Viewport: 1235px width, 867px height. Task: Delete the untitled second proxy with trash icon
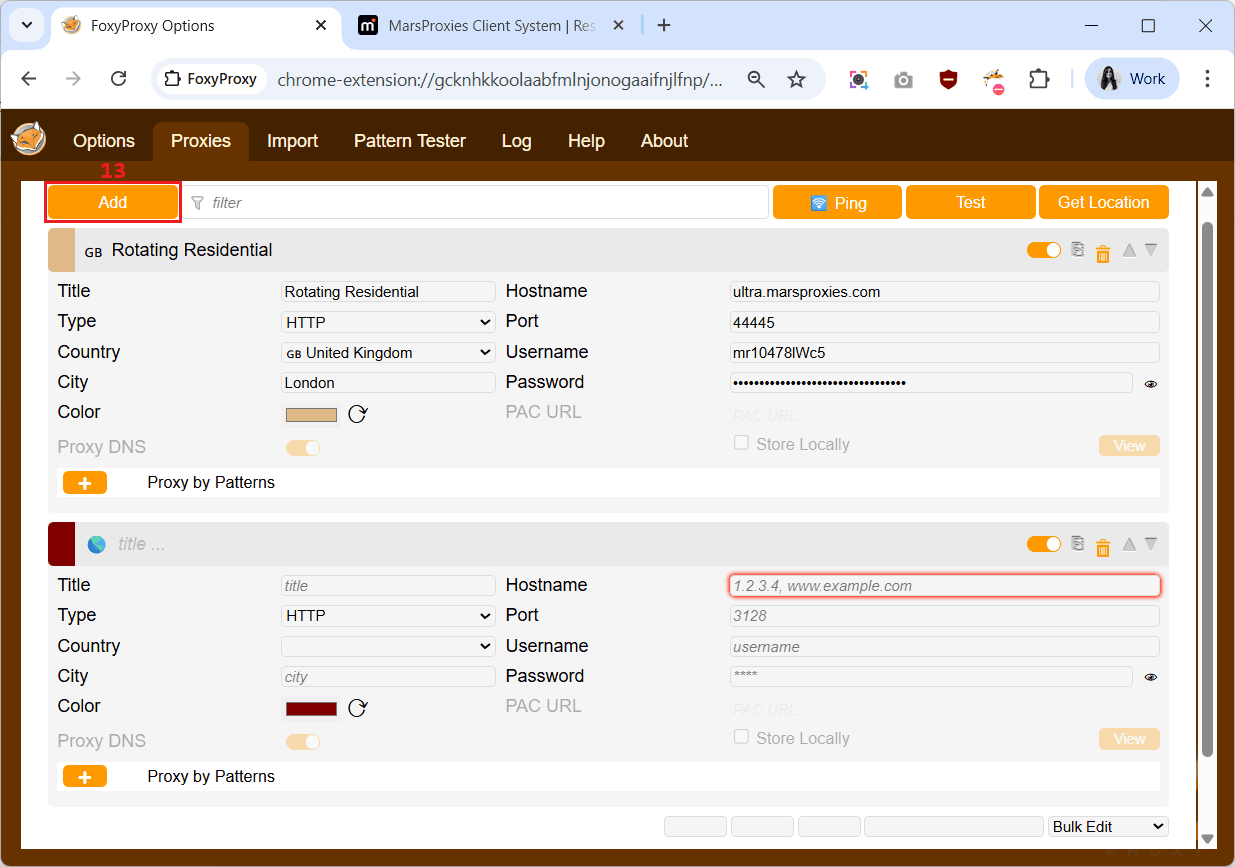[1103, 546]
